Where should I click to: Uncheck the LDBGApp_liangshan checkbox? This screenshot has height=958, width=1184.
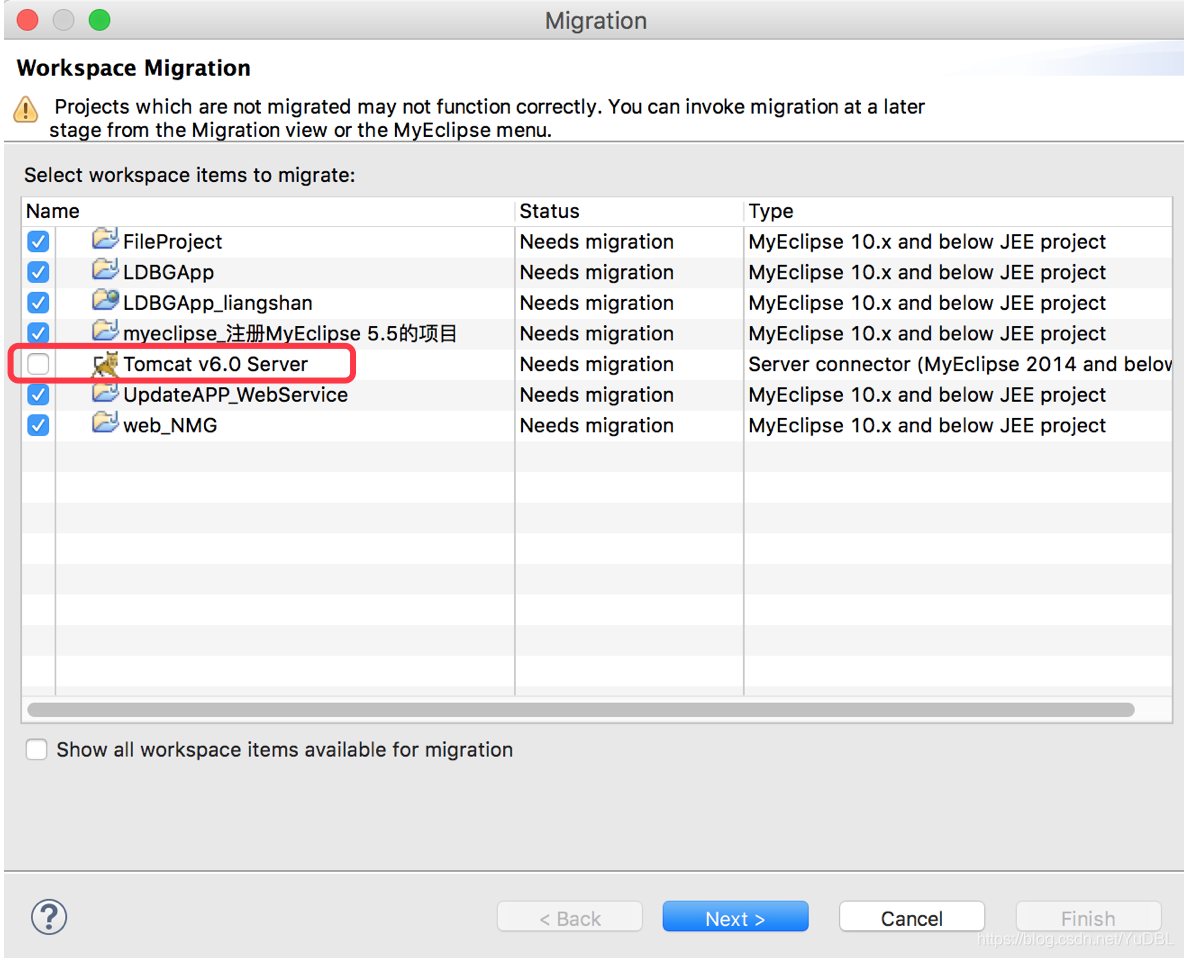pyautogui.click(x=38, y=303)
